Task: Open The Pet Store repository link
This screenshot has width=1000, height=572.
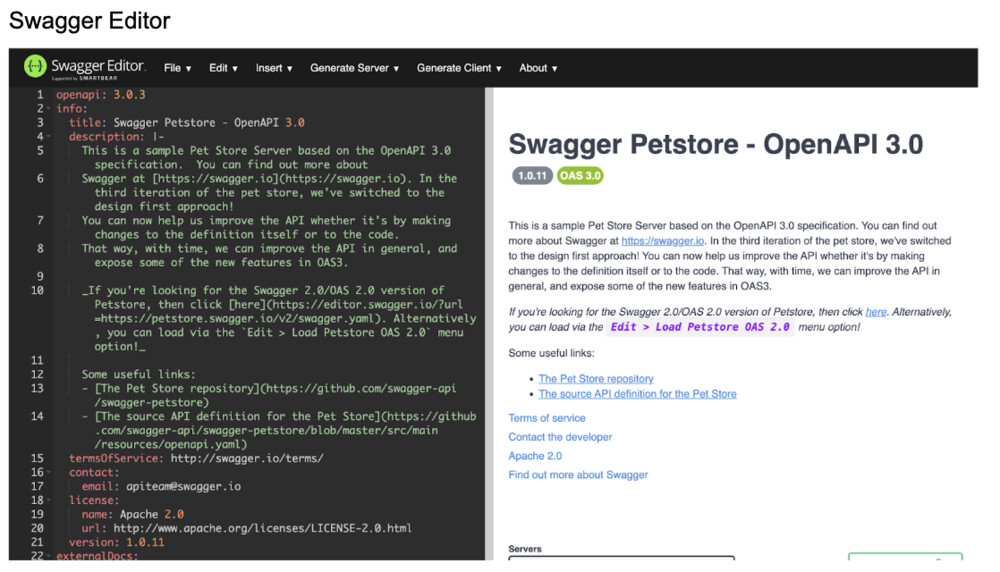Action: click(x=596, y=379)
